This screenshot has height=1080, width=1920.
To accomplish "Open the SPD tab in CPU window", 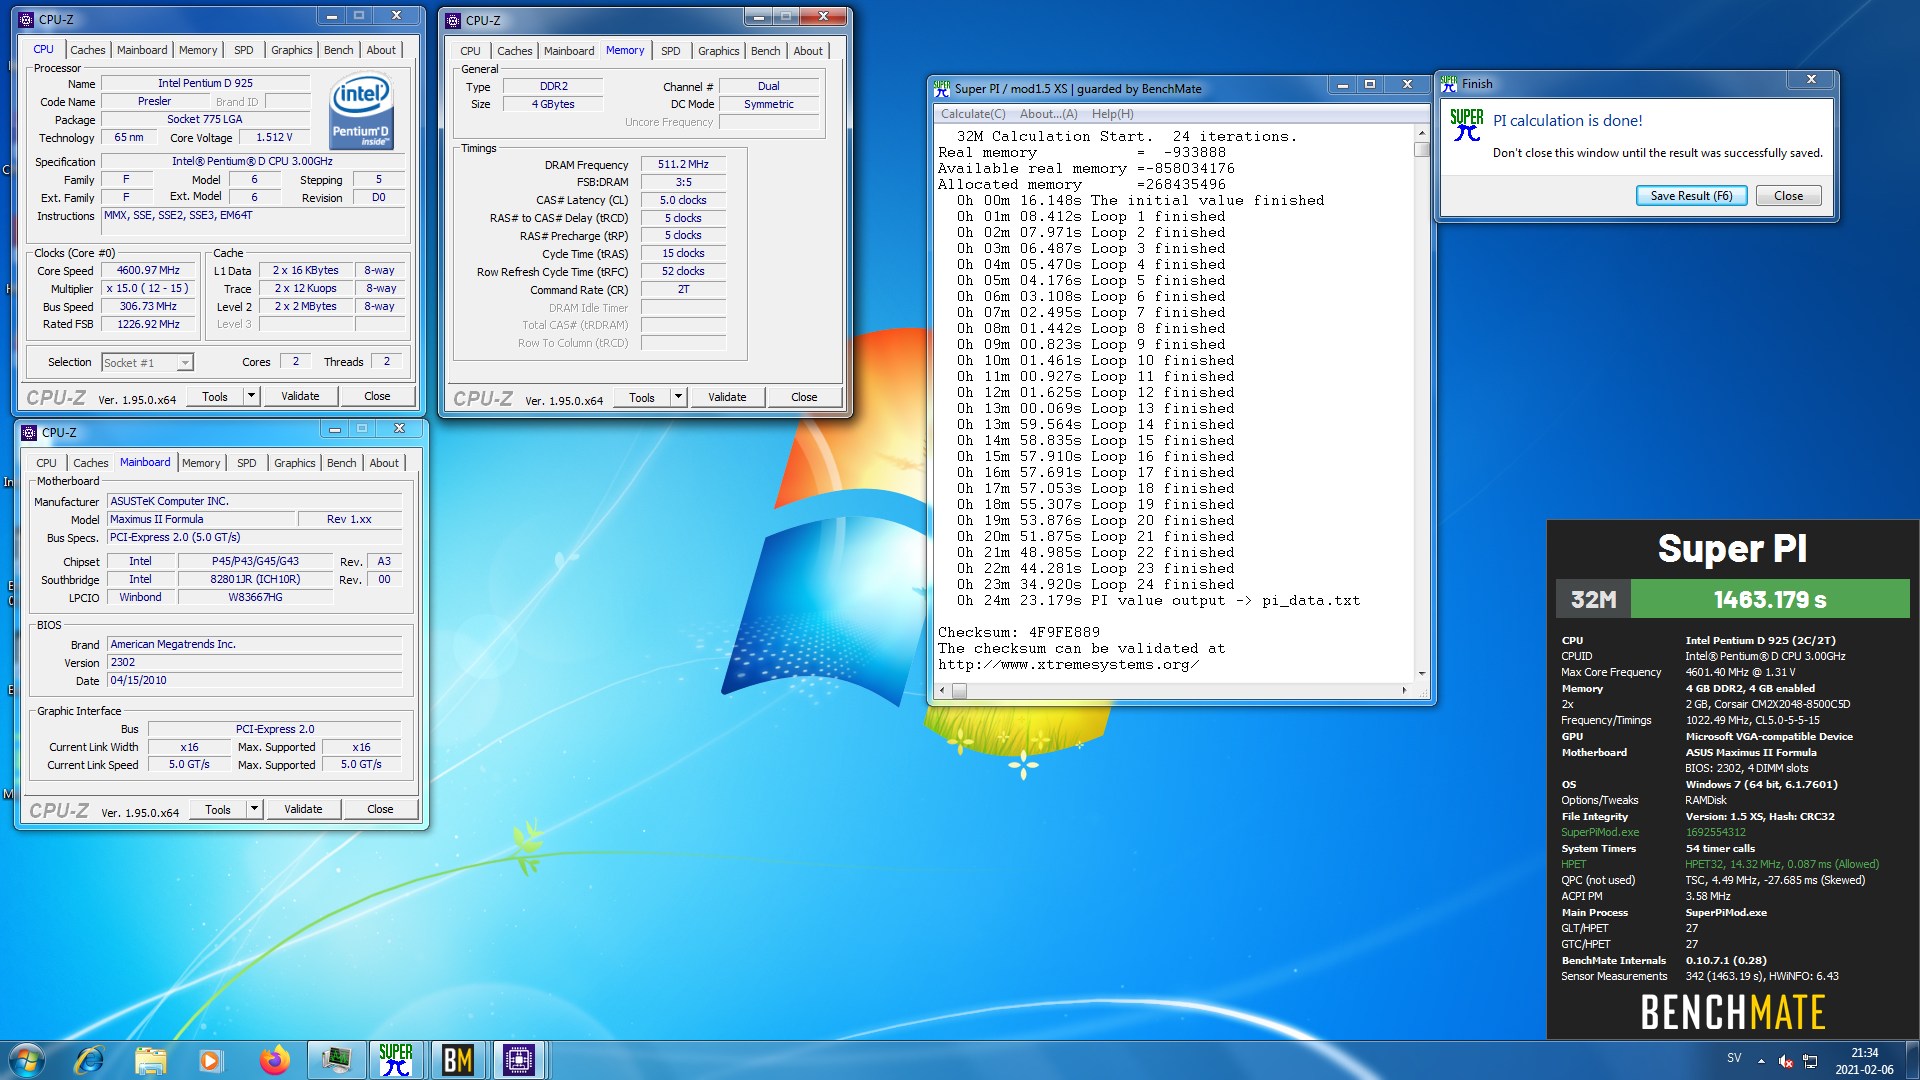I will [243, 50].
